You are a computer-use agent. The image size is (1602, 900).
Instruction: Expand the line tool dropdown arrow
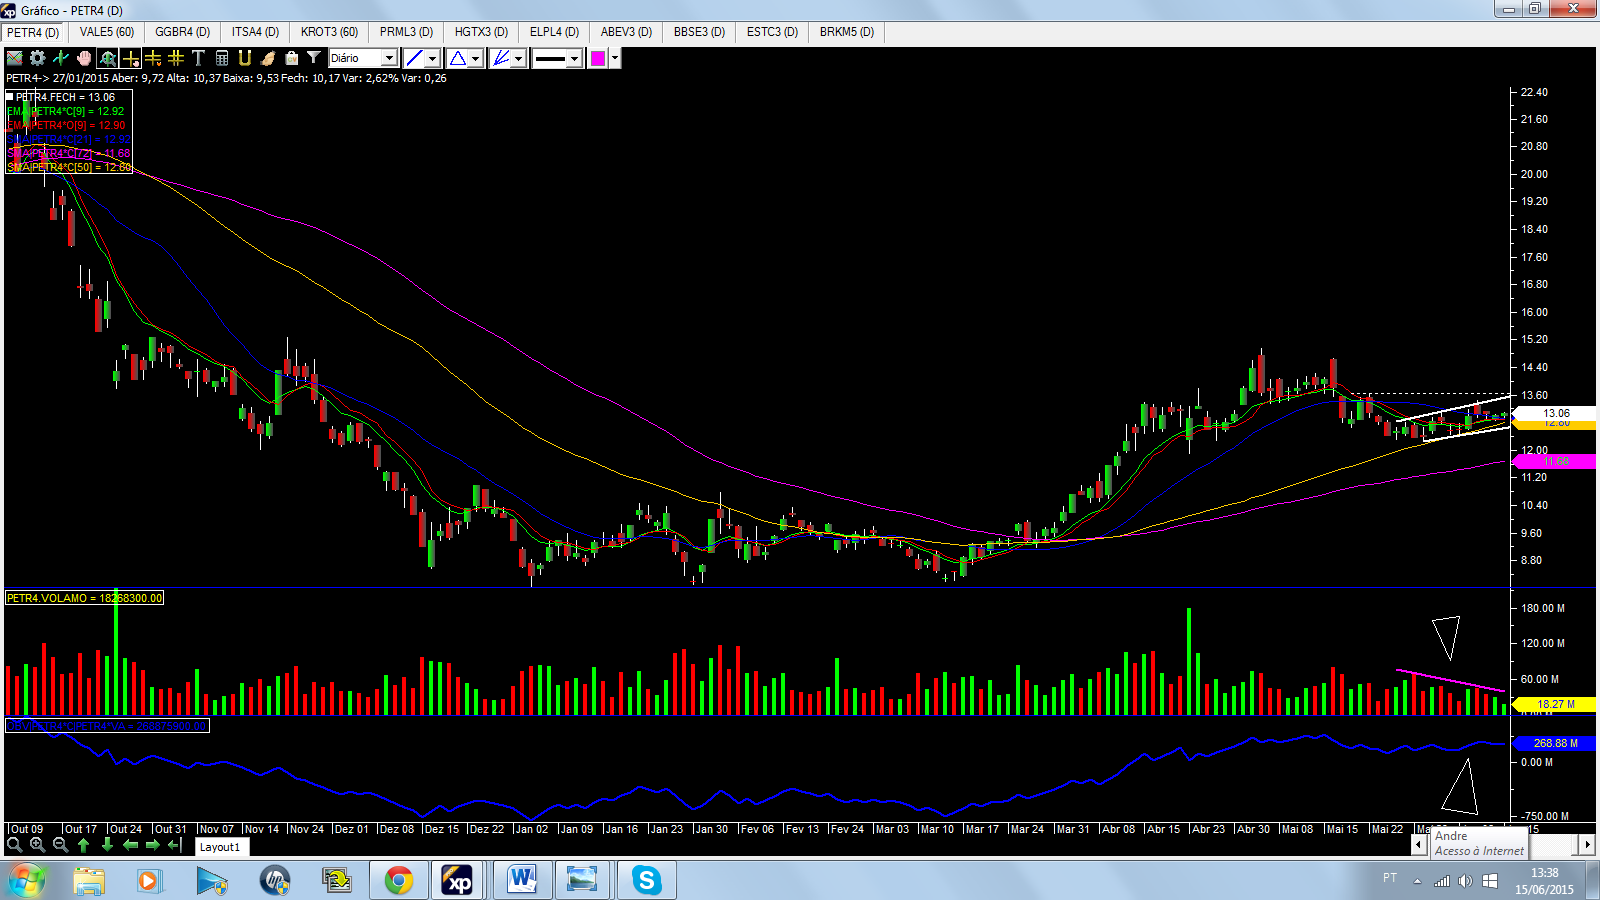[433, 58]
